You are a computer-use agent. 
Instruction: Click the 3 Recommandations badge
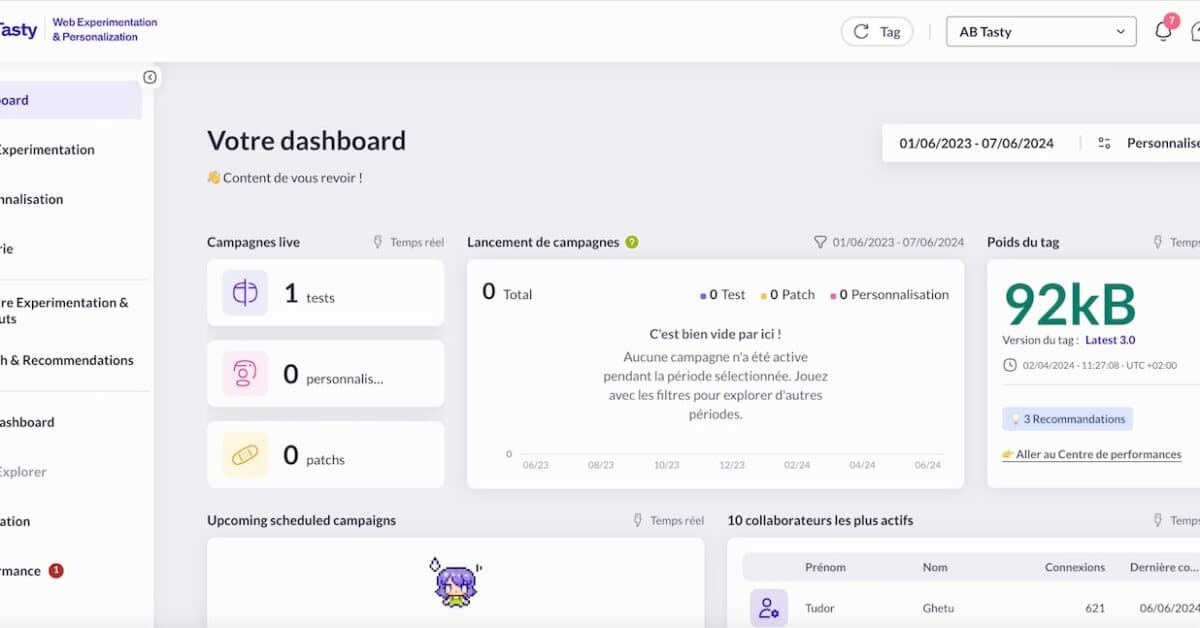point(1067,419)
